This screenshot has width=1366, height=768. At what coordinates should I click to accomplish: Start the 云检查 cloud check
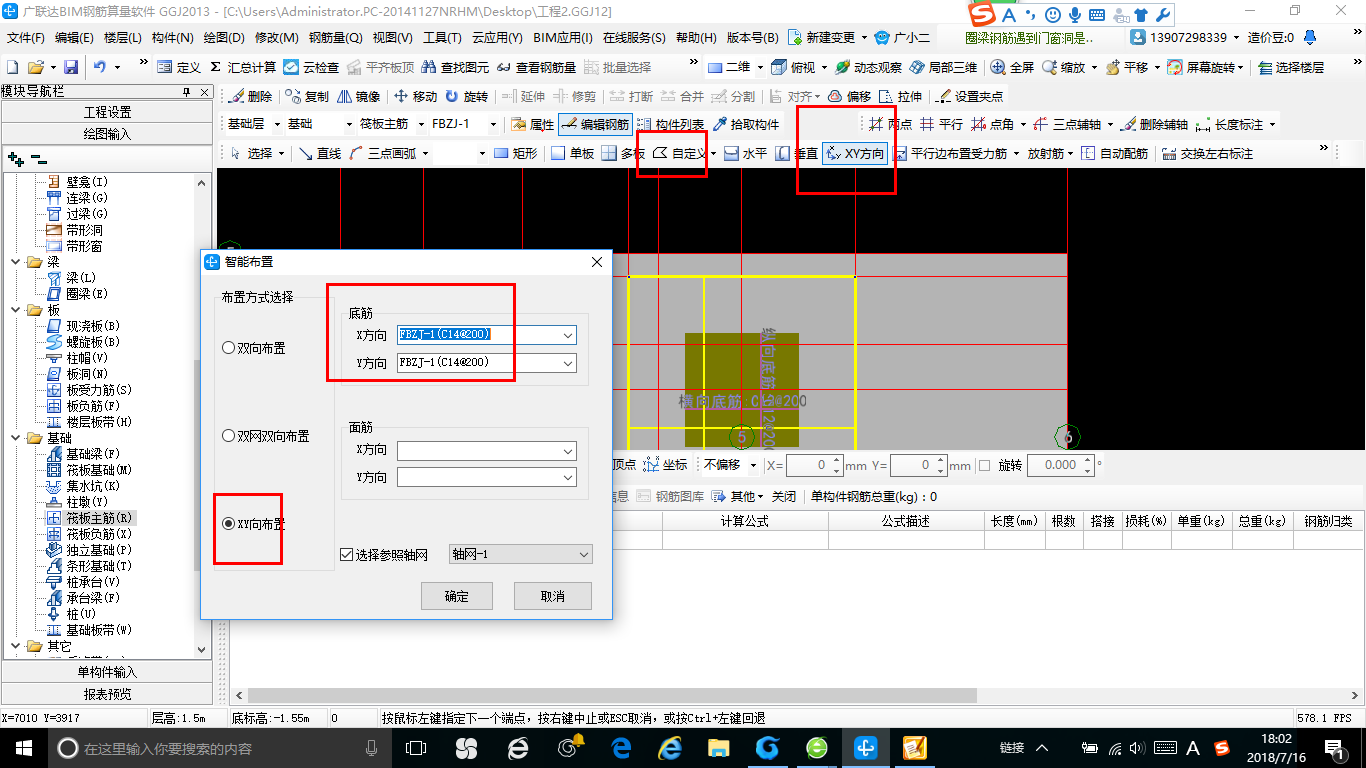tap(311, 67)
